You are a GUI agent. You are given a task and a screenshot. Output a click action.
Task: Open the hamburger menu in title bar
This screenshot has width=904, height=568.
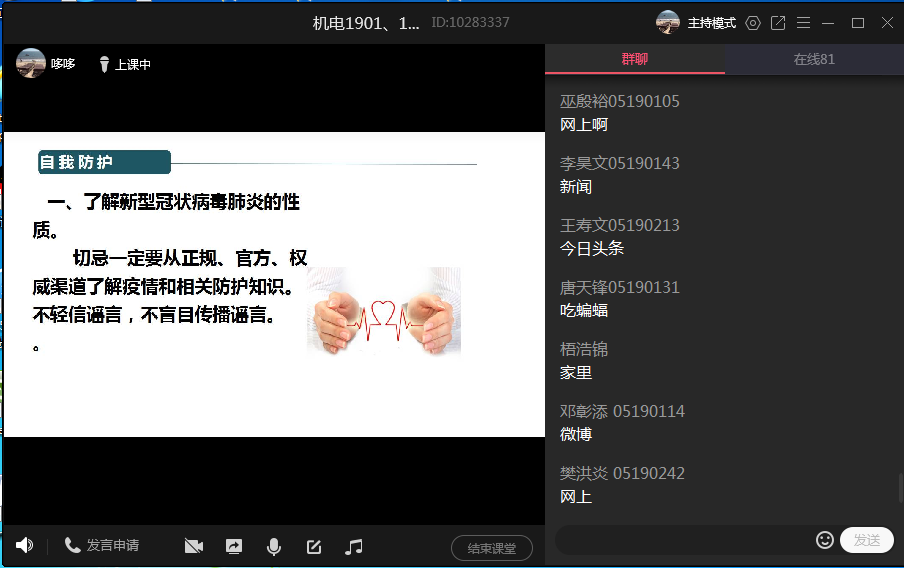click(x=803, y=22)
